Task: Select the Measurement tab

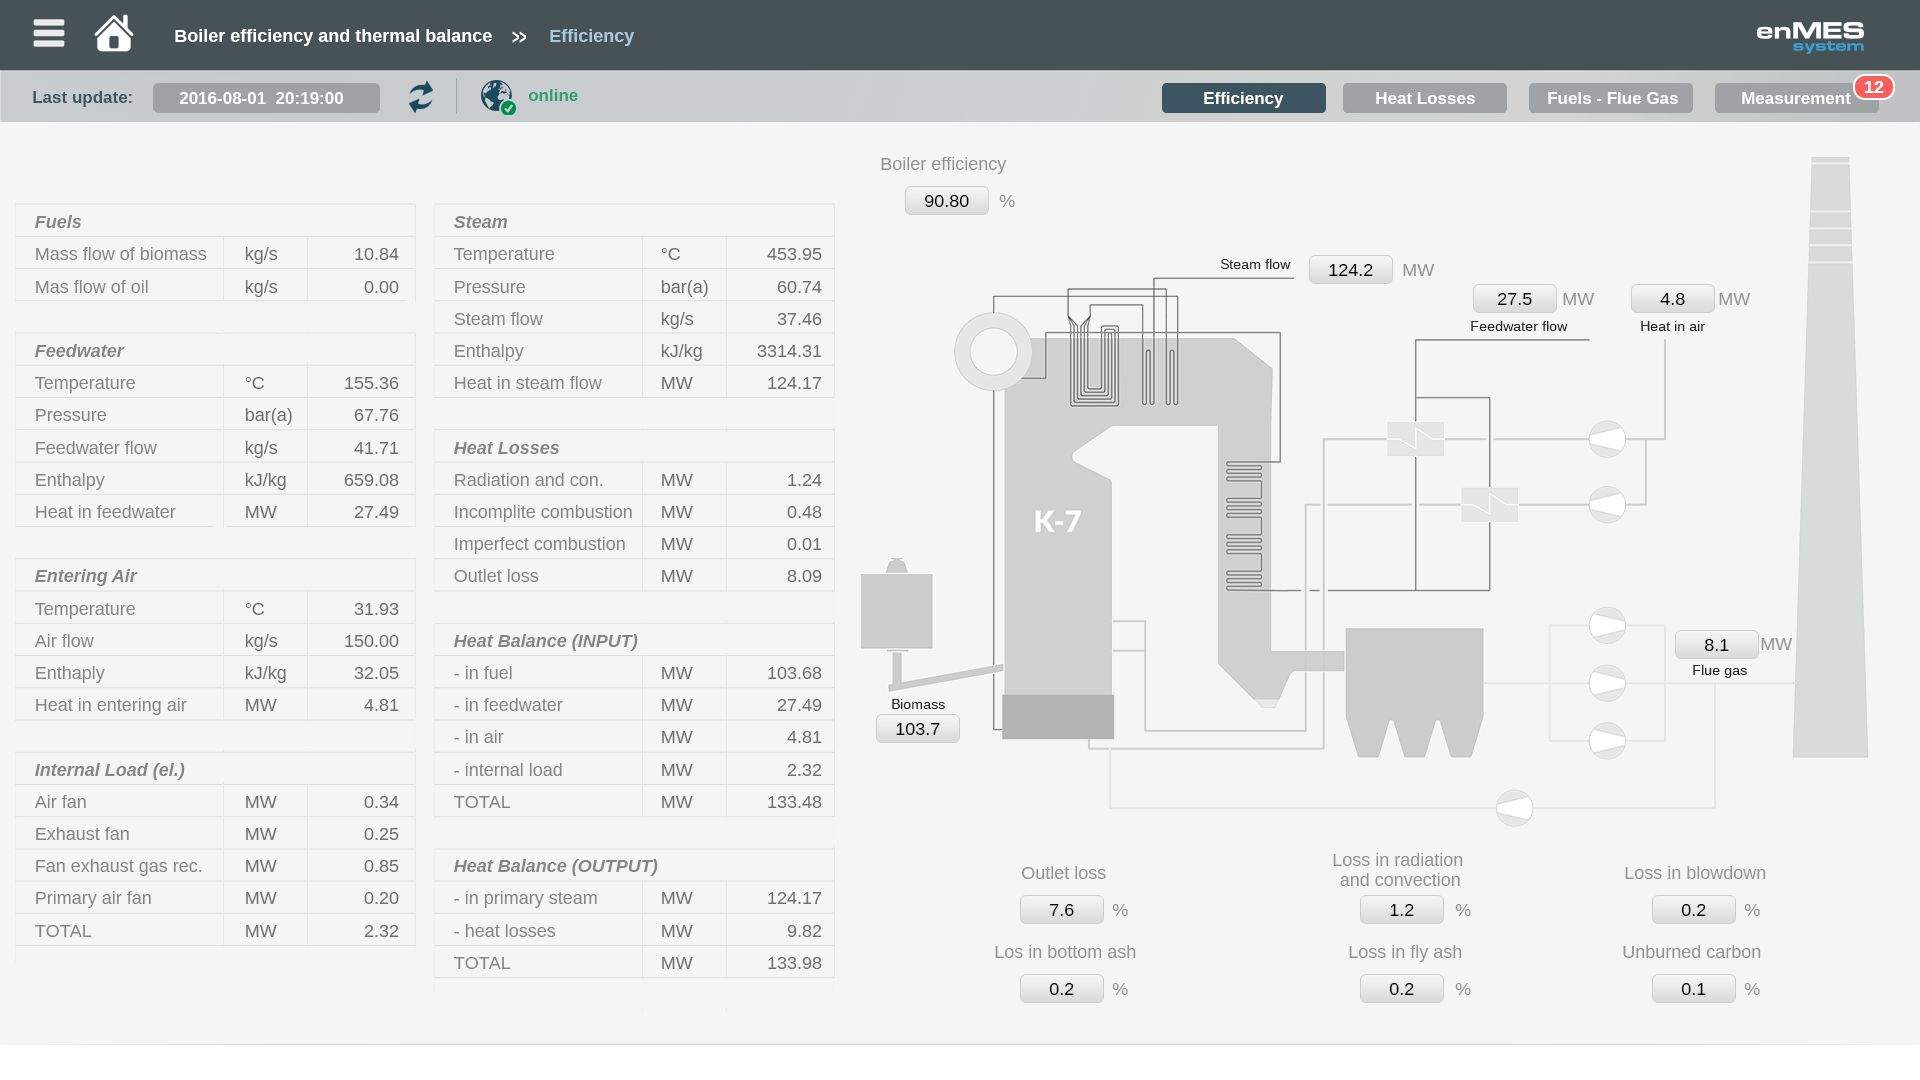Action: (1794, 98)
